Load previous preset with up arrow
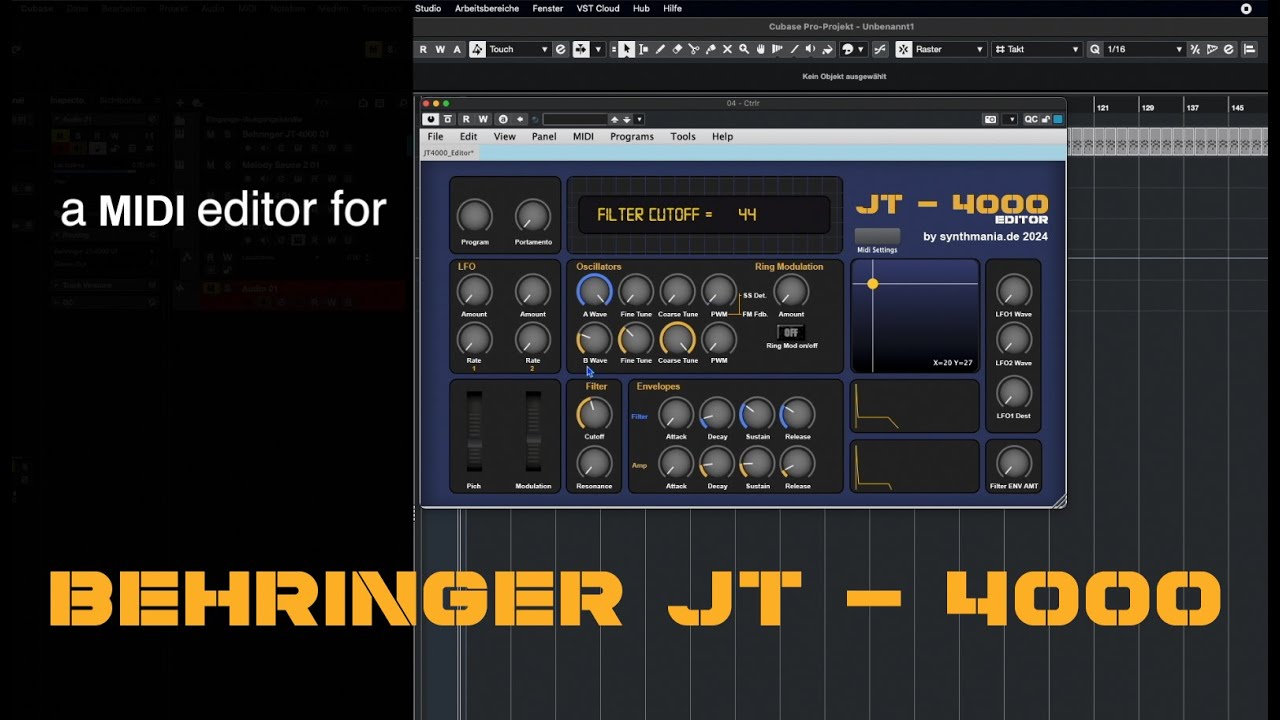The height and width of the screenshot is (720, 1280). (x=615, y=119)
